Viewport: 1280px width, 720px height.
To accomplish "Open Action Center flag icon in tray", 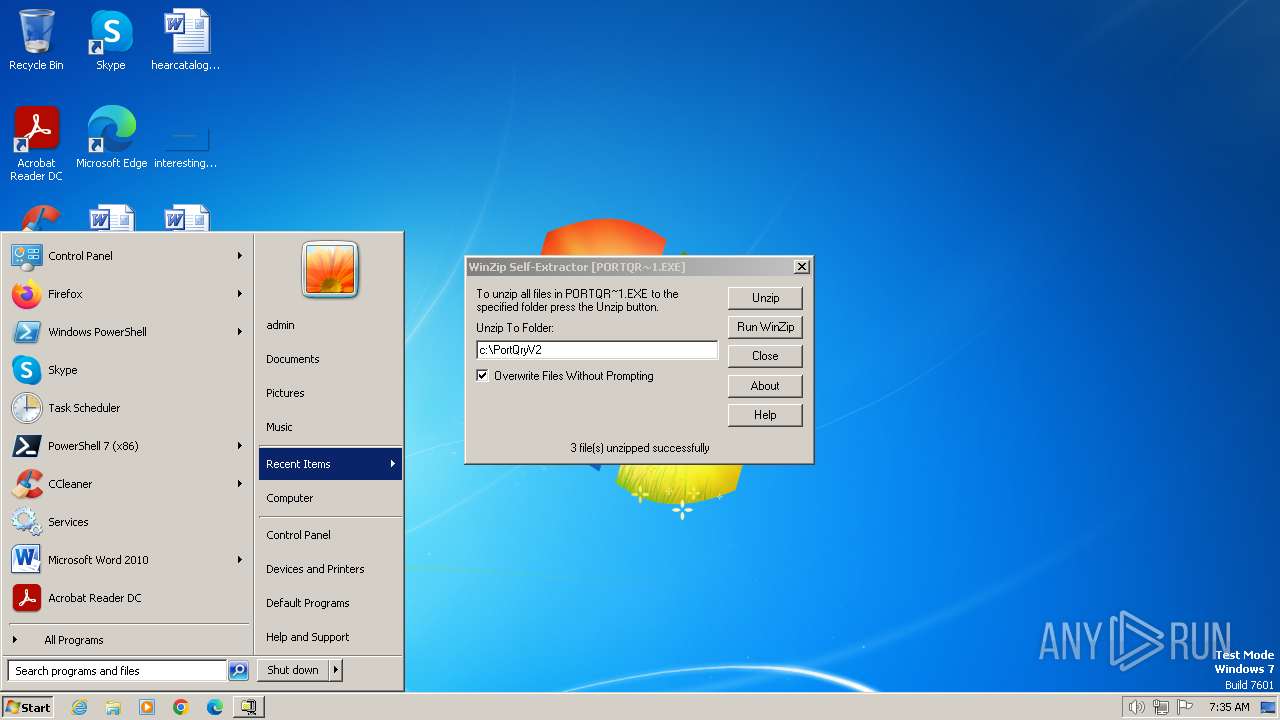I will 1185,707.
